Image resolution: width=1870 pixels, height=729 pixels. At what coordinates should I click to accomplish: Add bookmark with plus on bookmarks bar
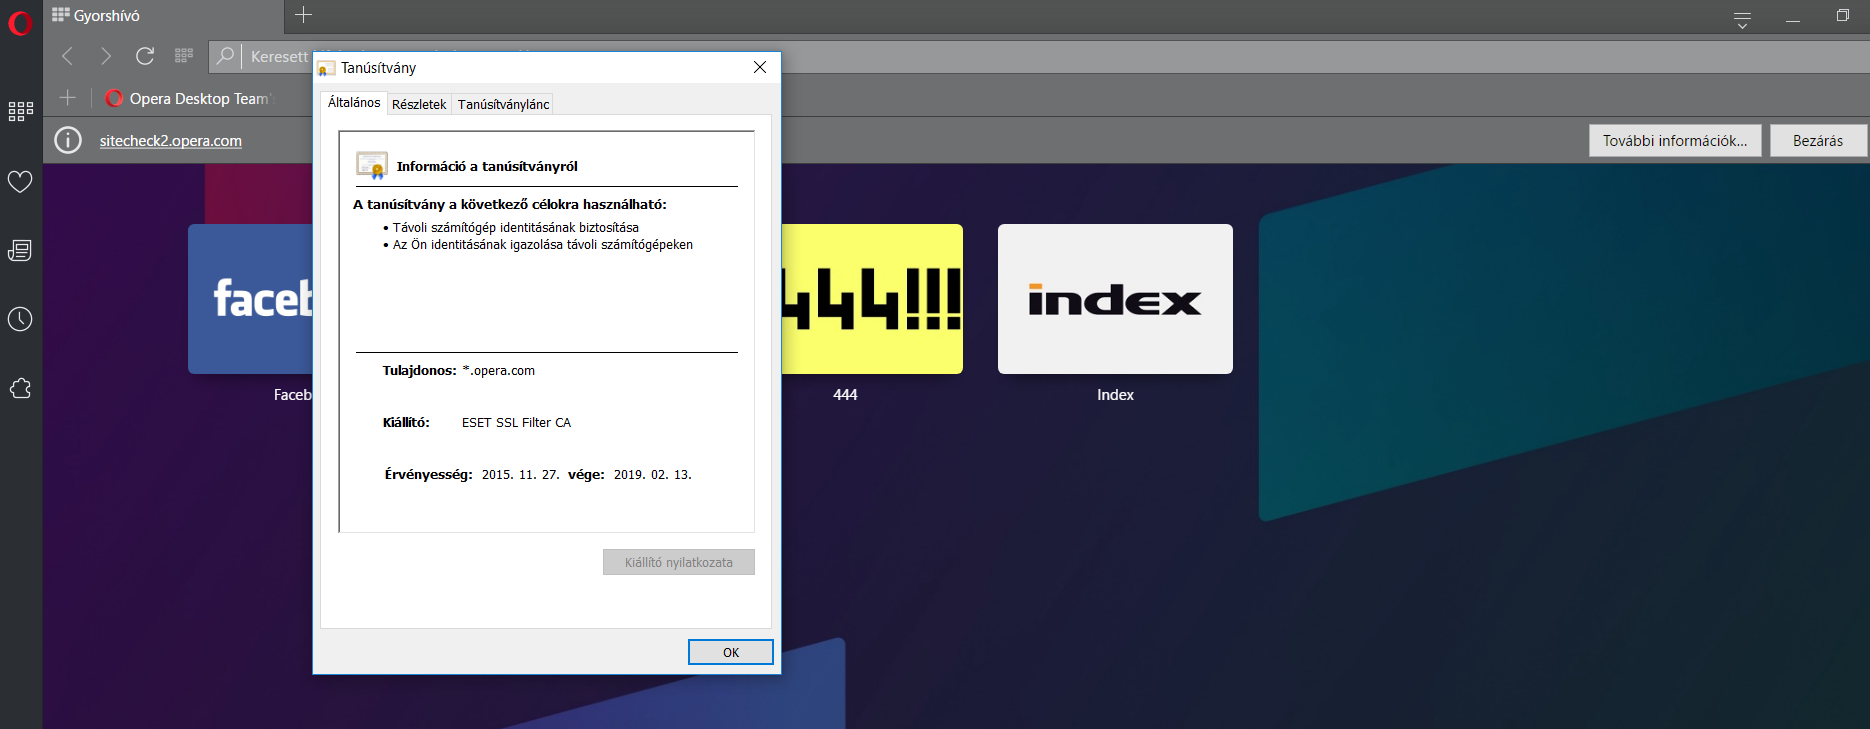click(68, 97)
